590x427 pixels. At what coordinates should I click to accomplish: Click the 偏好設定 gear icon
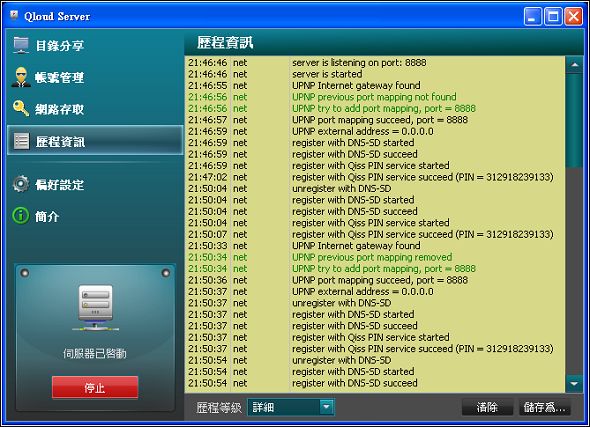click(x=21, y=184)
